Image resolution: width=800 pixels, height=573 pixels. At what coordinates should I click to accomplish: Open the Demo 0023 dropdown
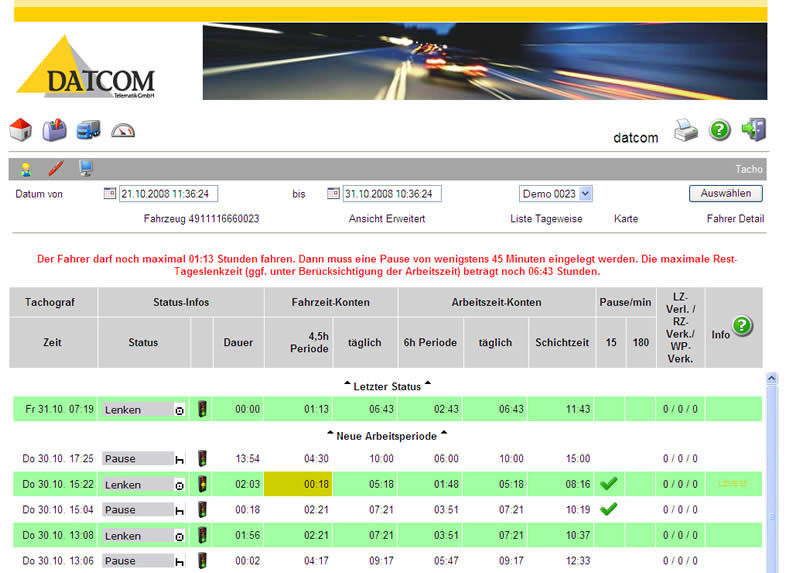(x=556, y=194)
